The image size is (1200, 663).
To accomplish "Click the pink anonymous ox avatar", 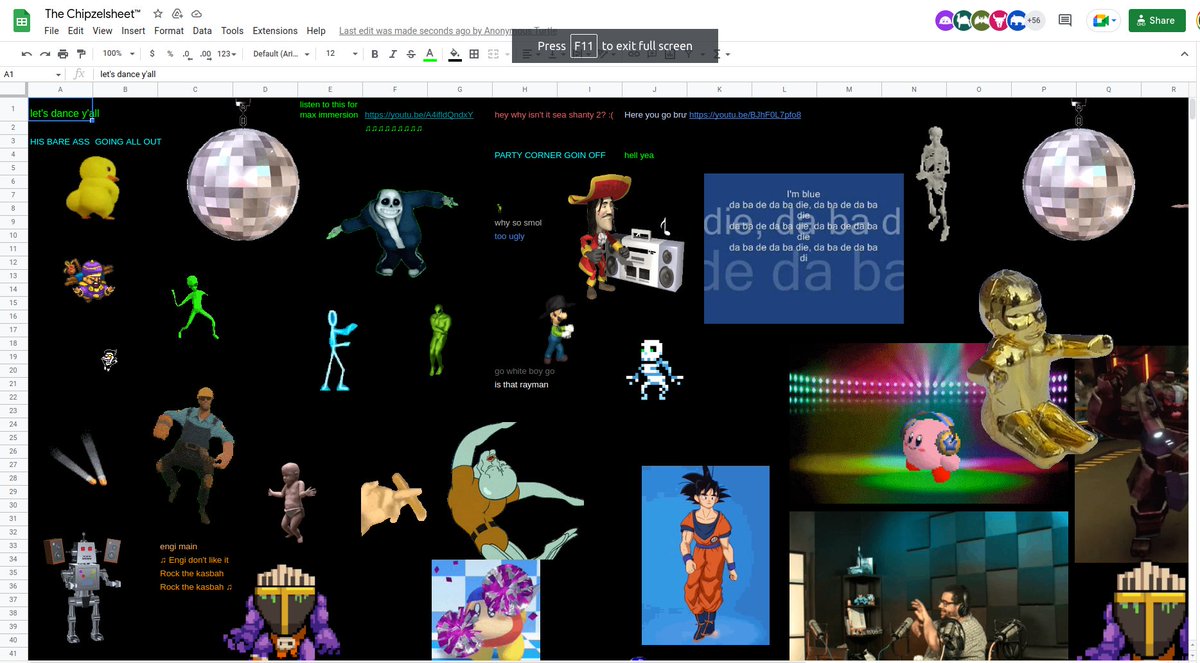I will [x=999, y=20].
